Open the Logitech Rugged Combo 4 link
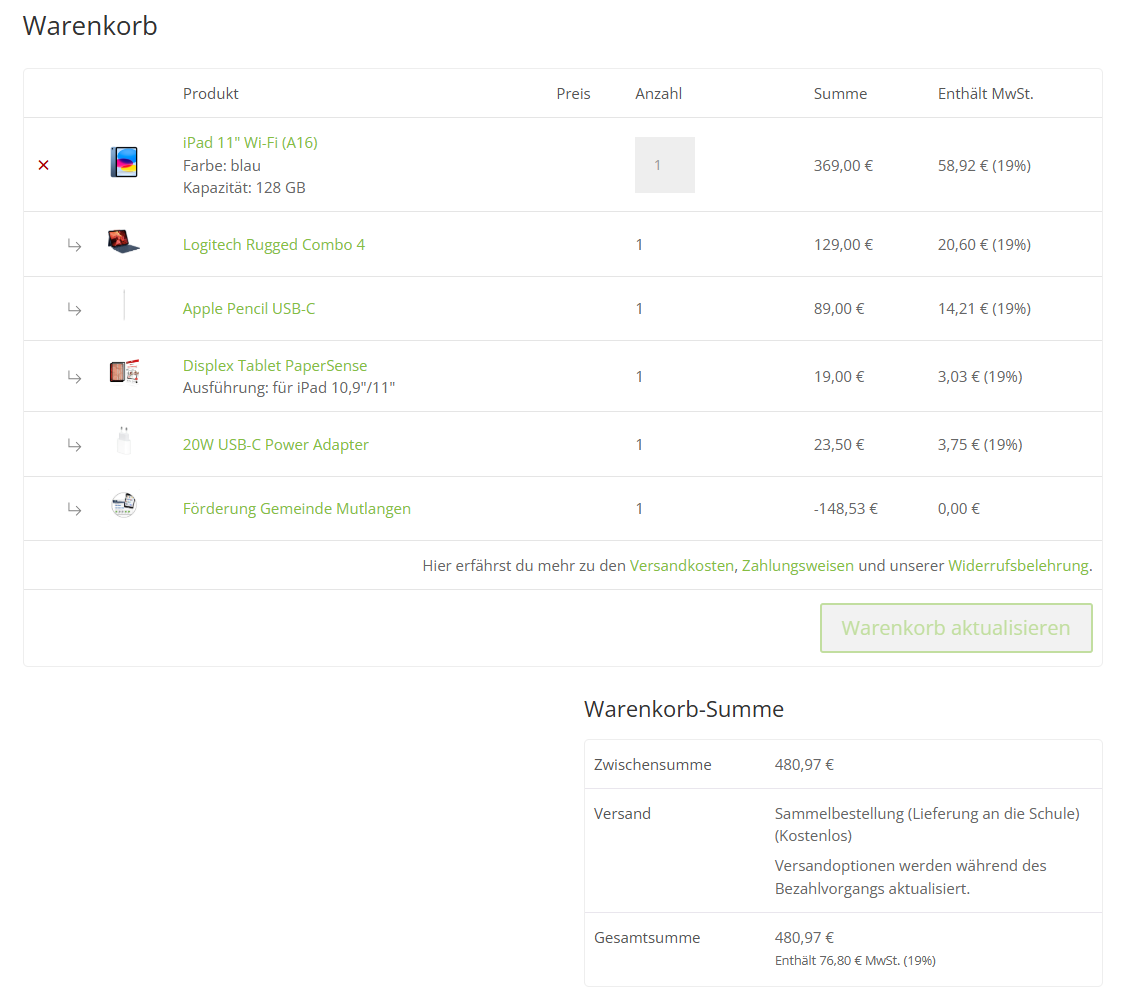Image resolution: width=1127 pixels, height=1007 pixels. [x=274, y=244]
